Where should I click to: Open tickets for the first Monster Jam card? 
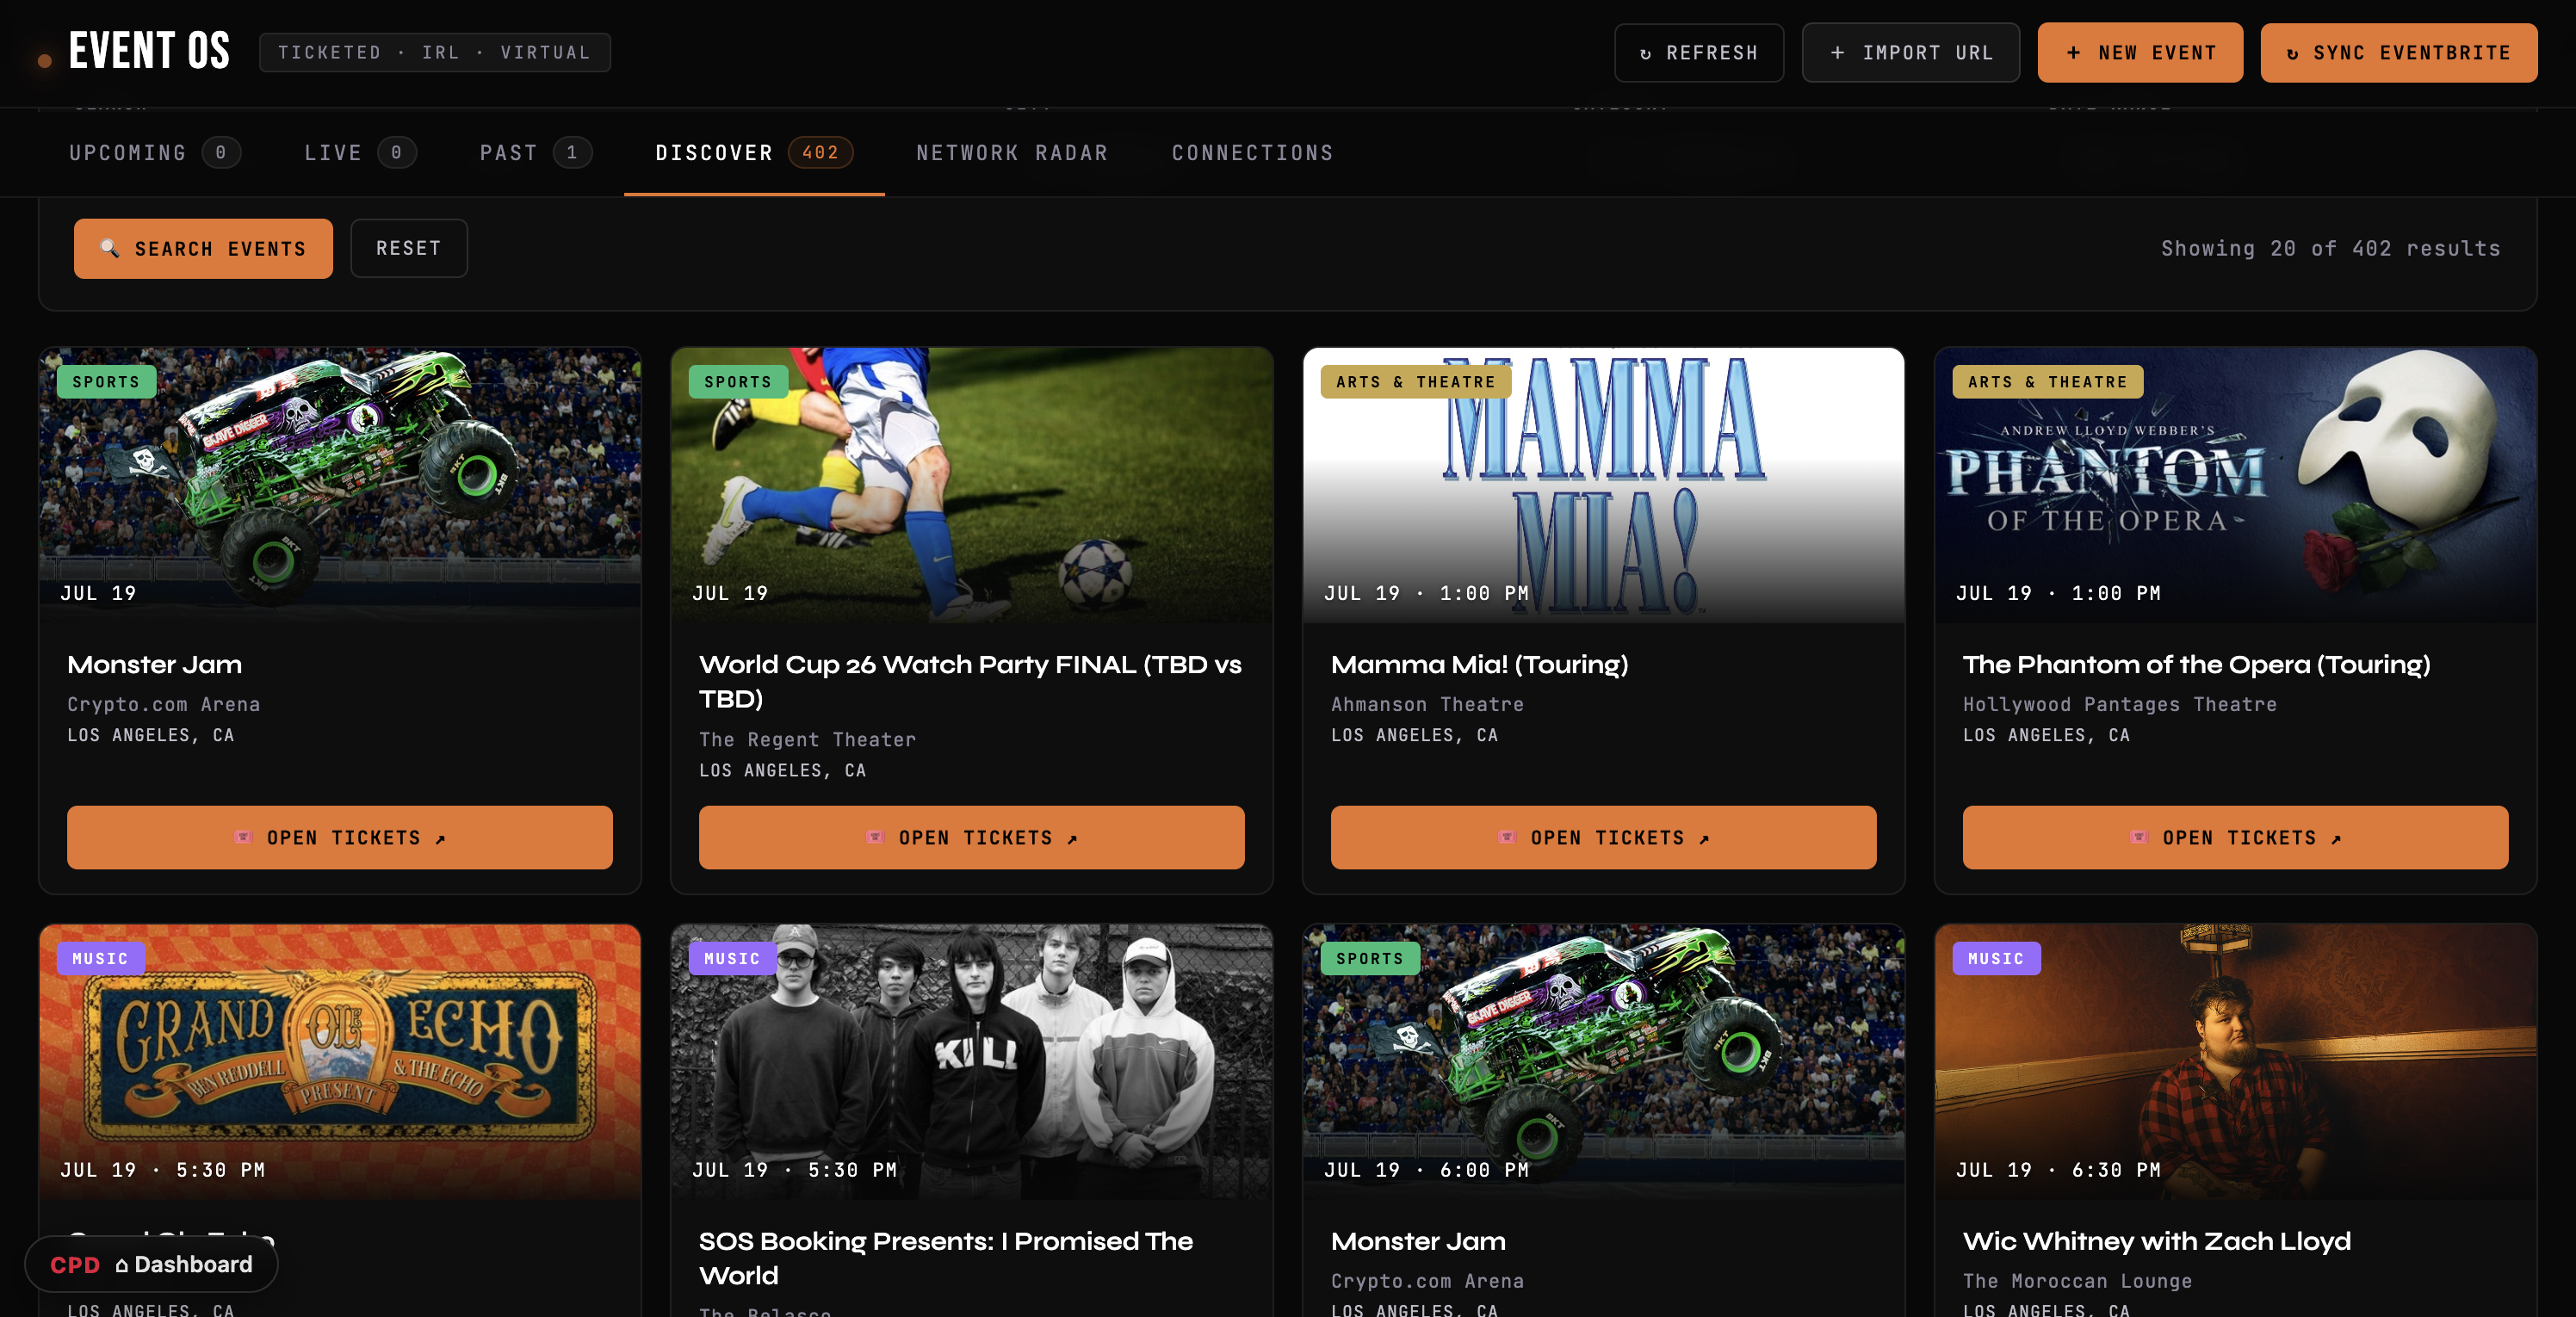(x=340, y=838)
